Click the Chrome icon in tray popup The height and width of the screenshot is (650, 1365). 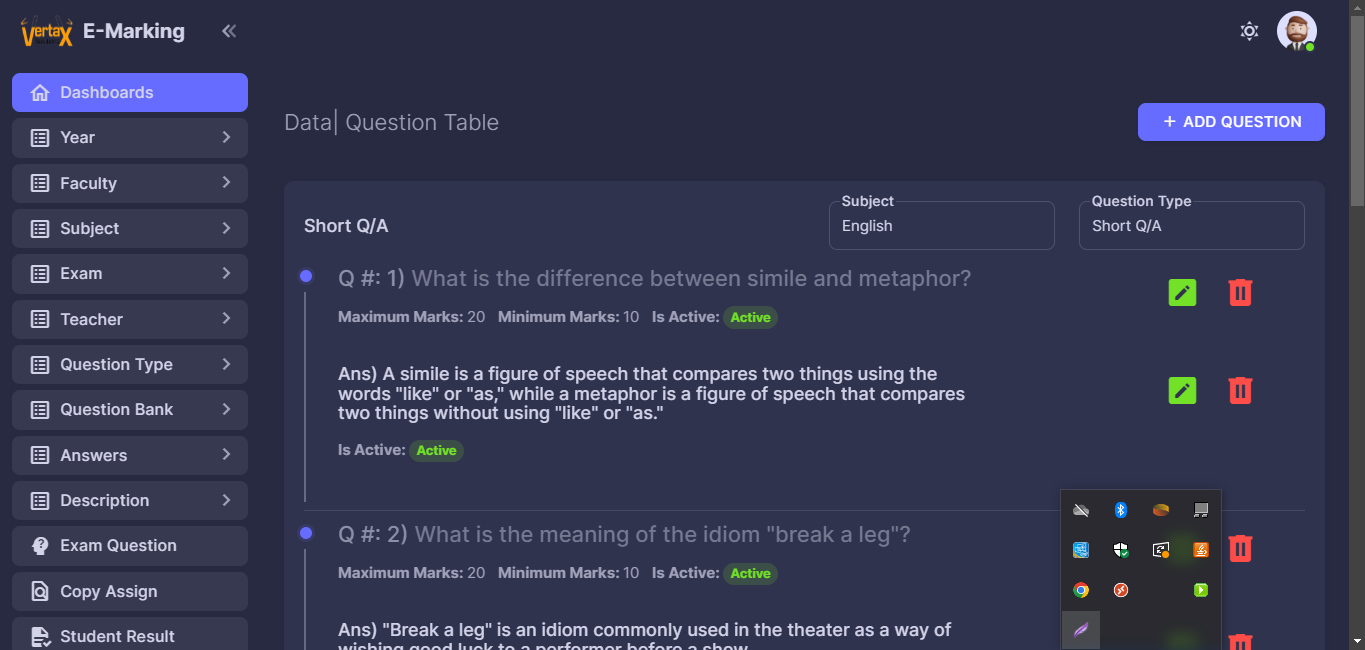1081,590
